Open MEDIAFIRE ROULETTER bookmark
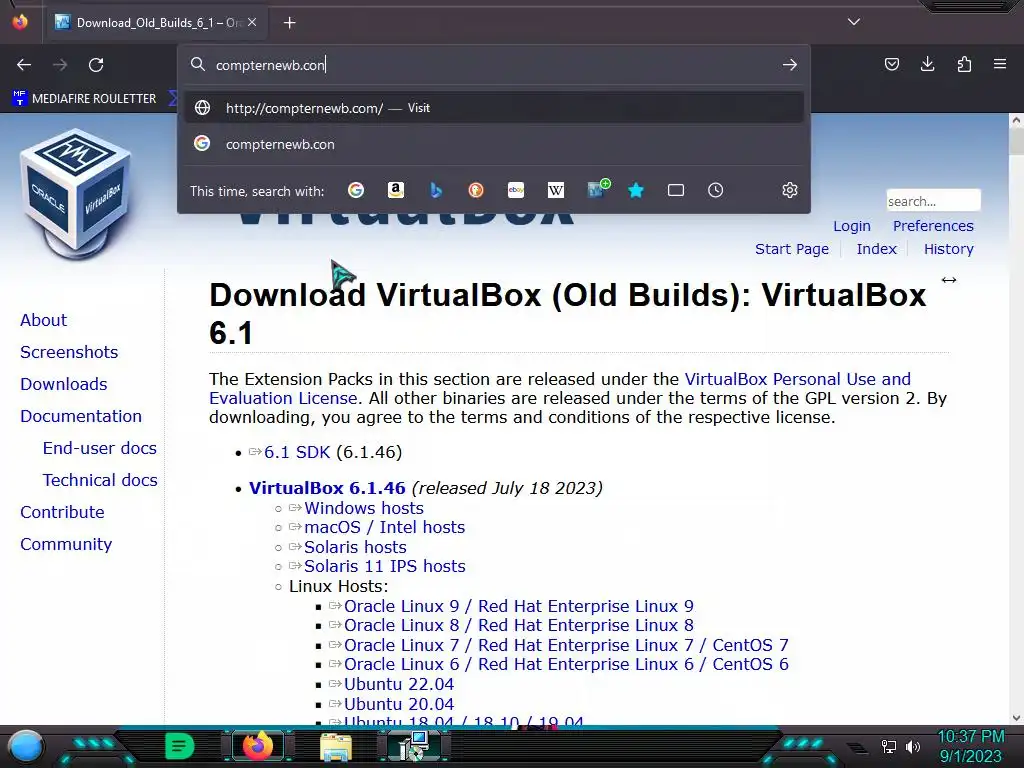The width and height of the screenshot is (1024, 768). click(84, 99)
